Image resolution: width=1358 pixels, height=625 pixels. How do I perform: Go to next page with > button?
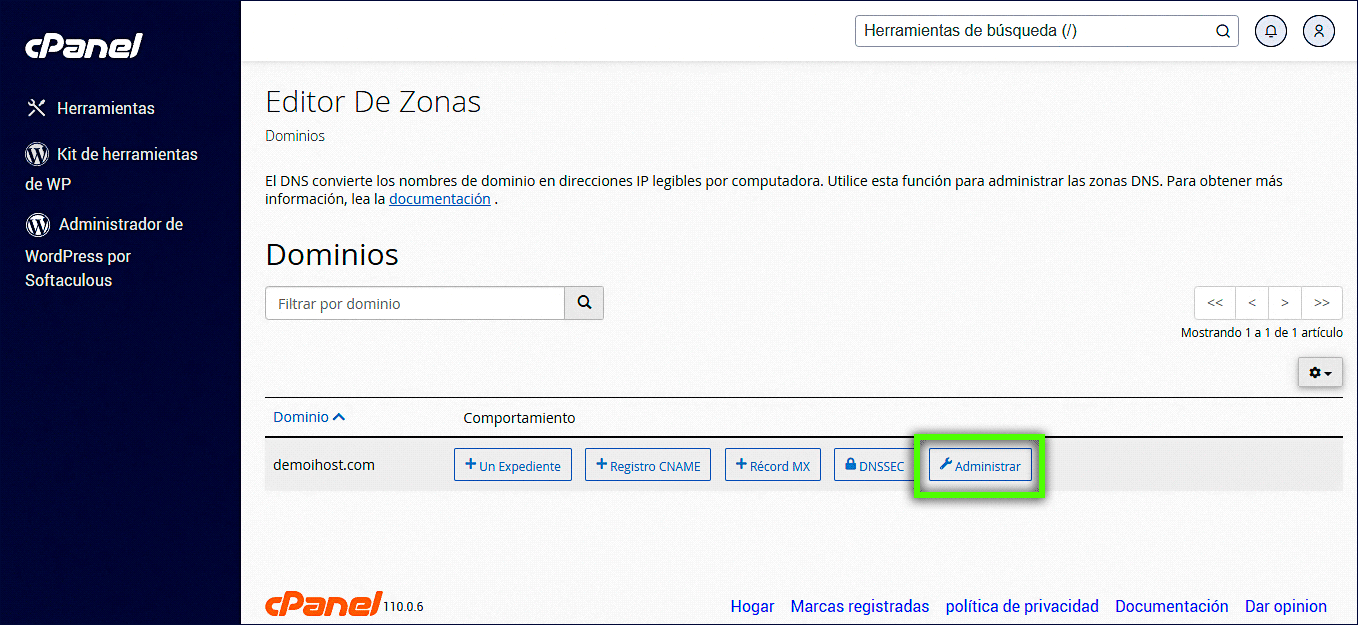click(1285, 303)
